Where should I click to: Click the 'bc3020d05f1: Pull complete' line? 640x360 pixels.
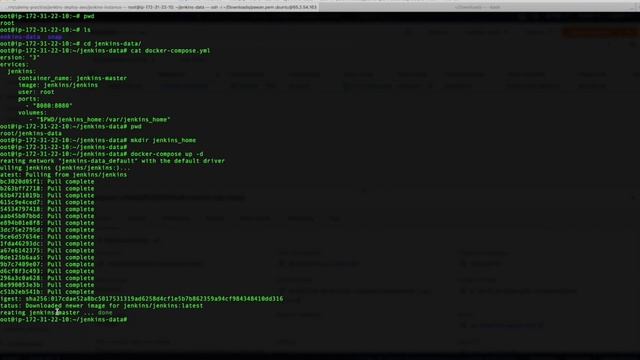point(47,182)
